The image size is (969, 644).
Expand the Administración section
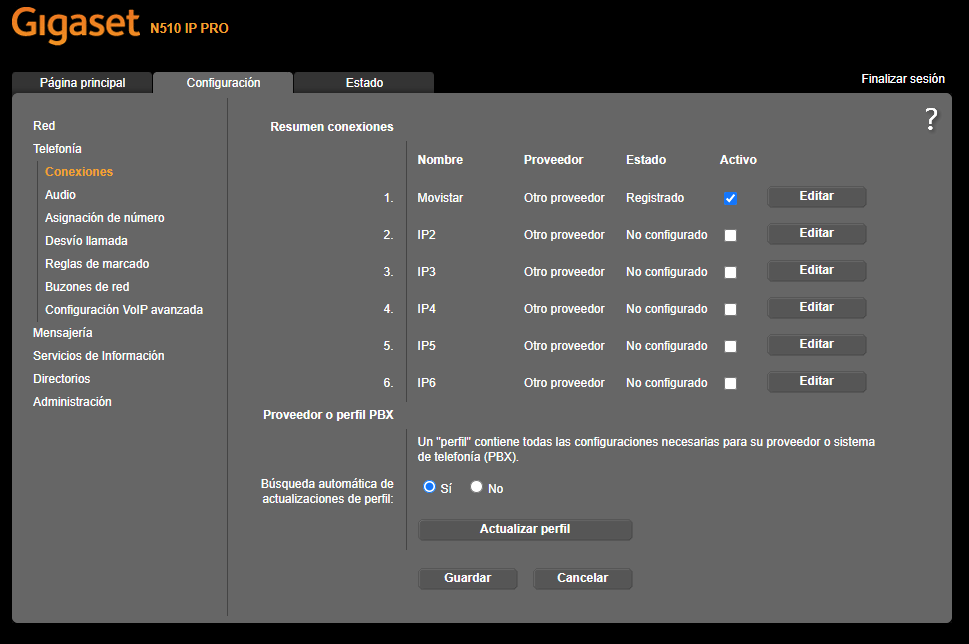pos(72,401)
